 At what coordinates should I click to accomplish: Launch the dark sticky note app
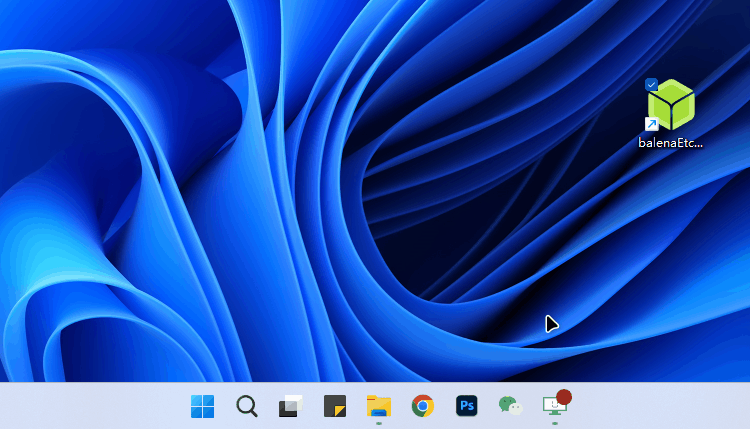pos(334,406)
